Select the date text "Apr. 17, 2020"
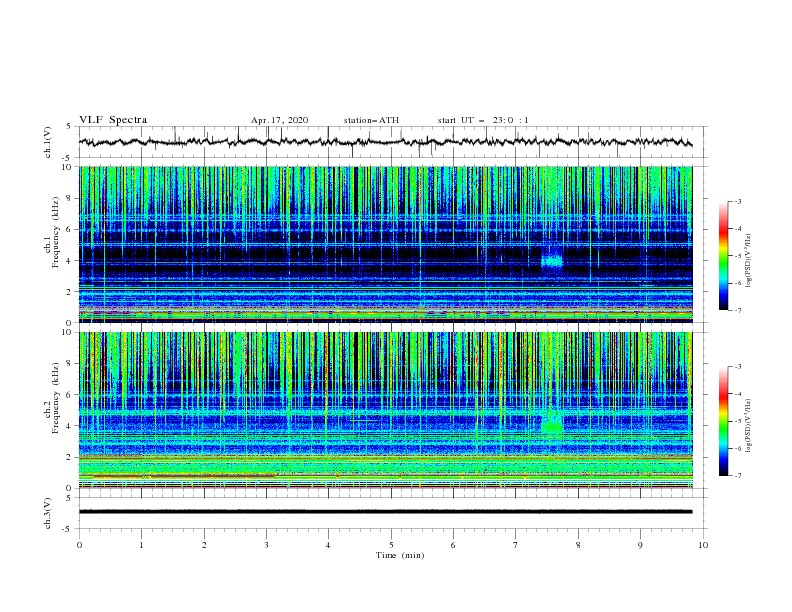The height and width of the screenshot is (612, 792). [x=279, y=120]
